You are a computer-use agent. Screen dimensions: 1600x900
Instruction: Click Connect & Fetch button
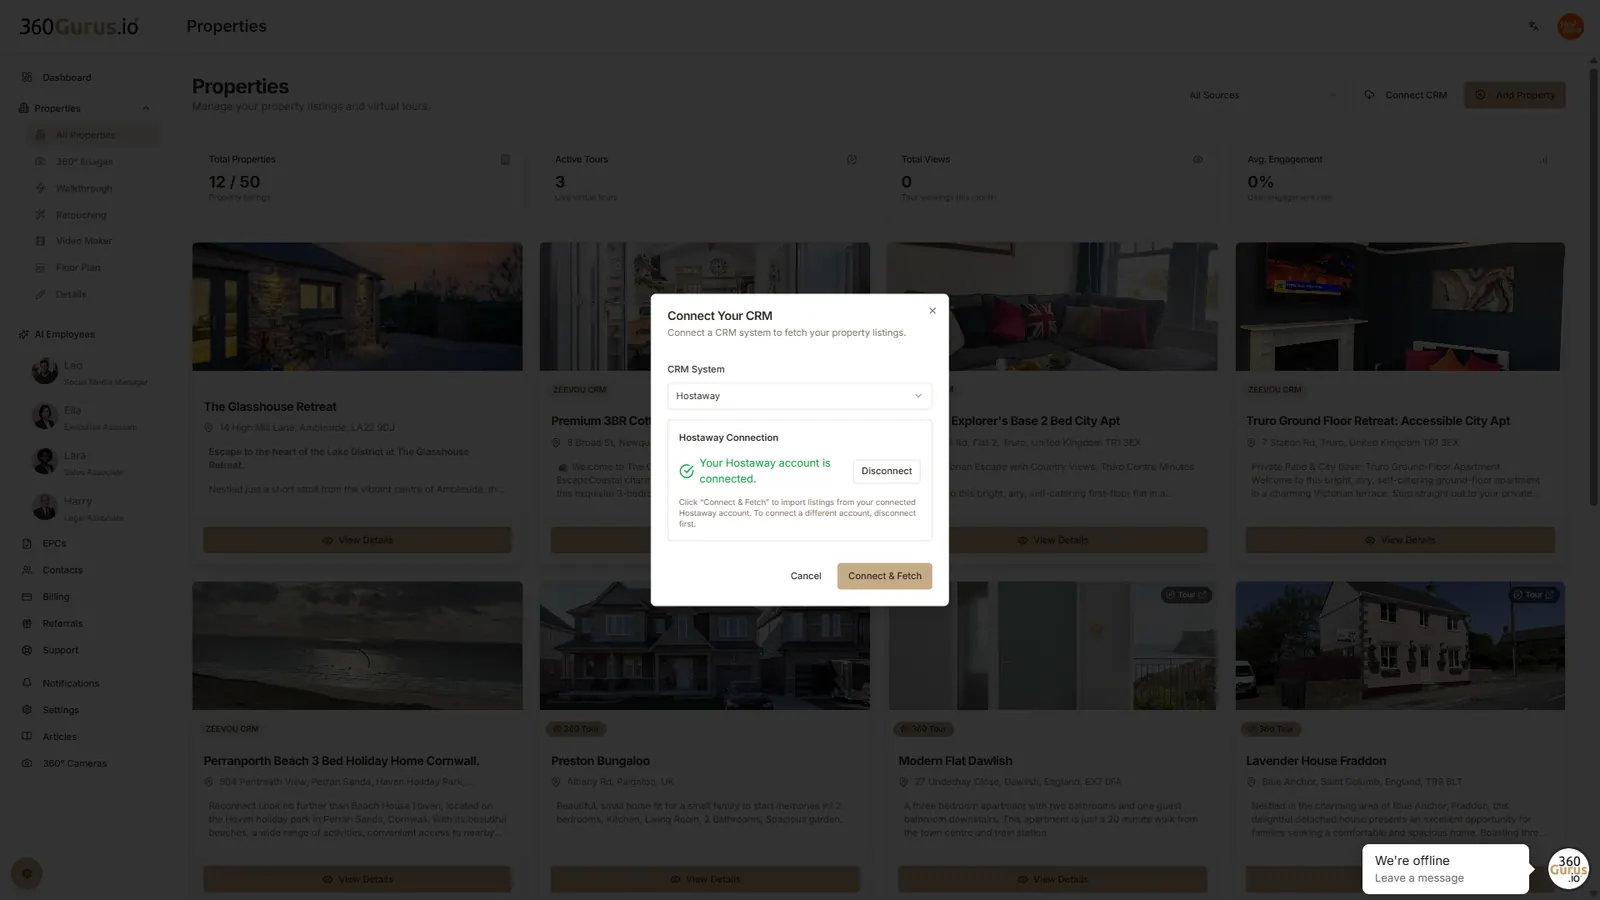[x=884, y=576]
